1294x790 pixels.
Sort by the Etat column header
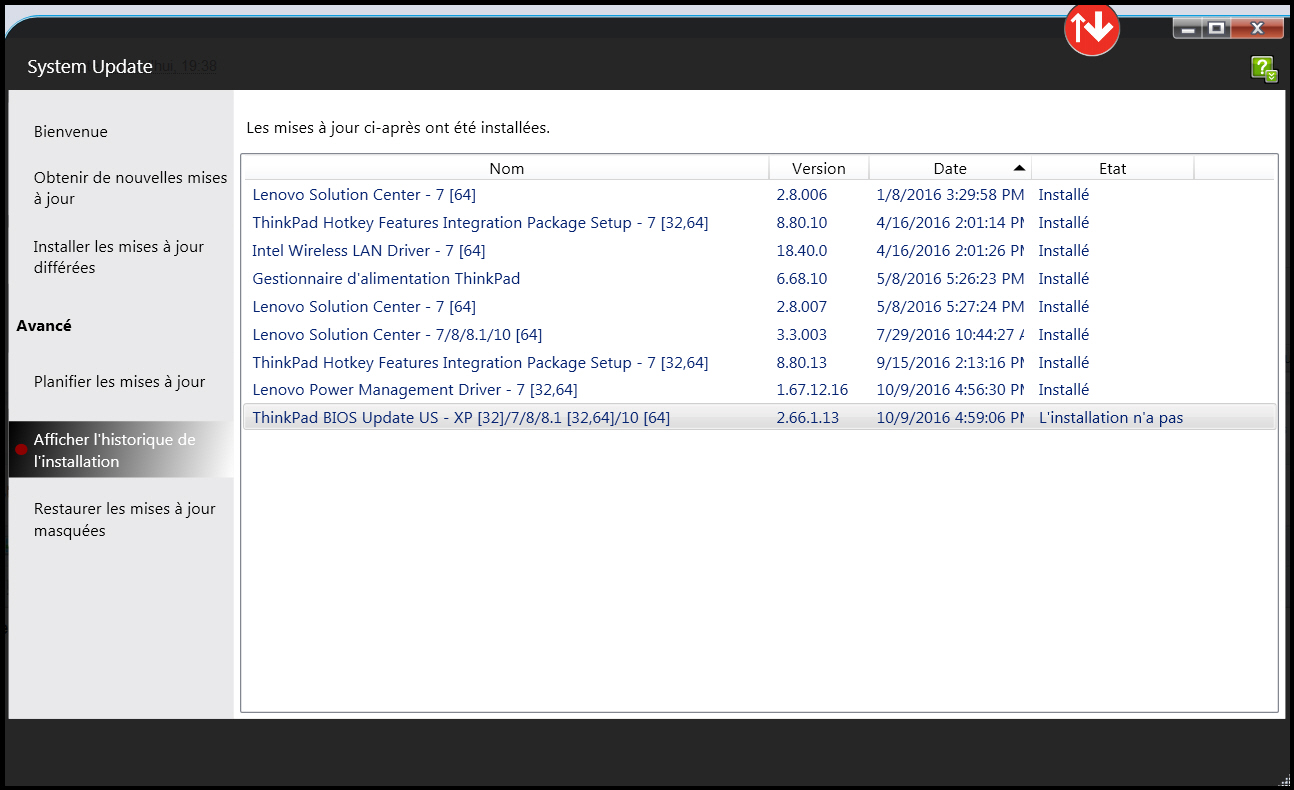[x=1112, y=168]
